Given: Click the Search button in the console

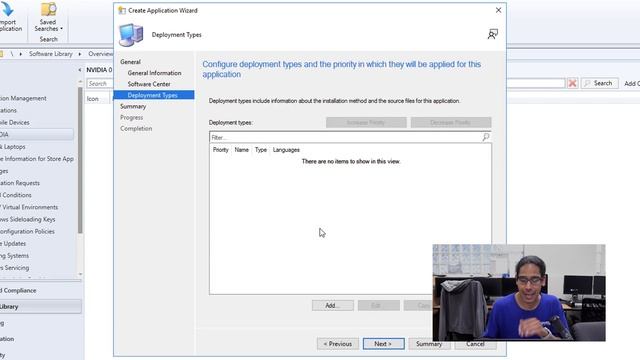Looking at the screenshot, I should pyautogui.click(x=599, y=83).
